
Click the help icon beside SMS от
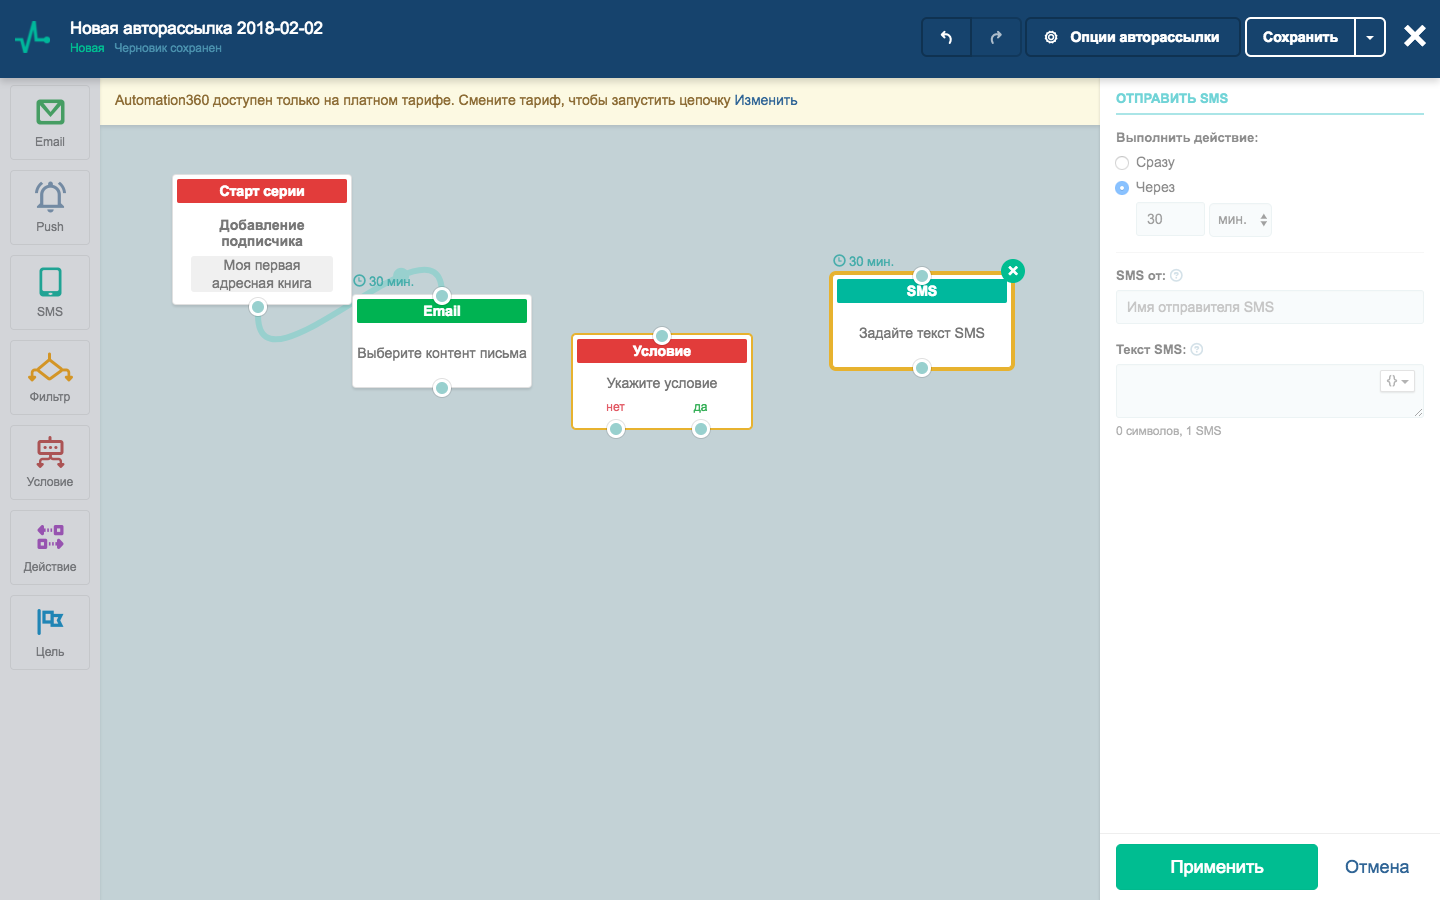(1176, 276)
